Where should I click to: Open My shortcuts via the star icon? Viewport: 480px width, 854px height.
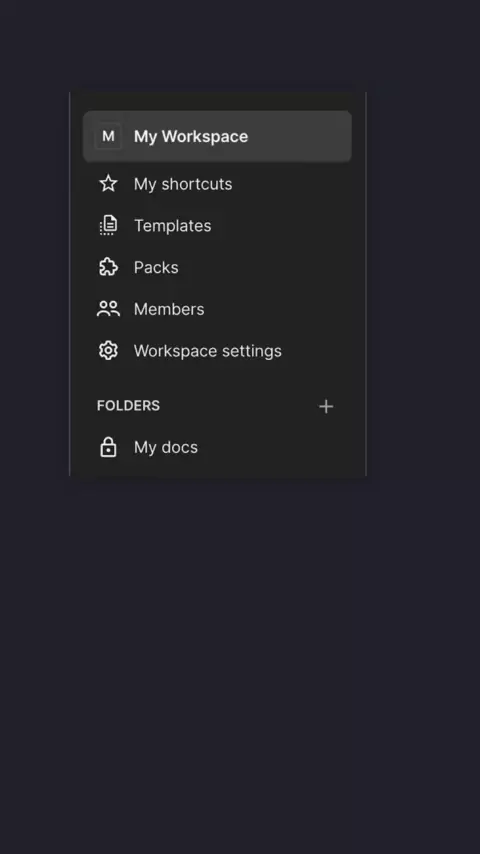coord(108,184)
